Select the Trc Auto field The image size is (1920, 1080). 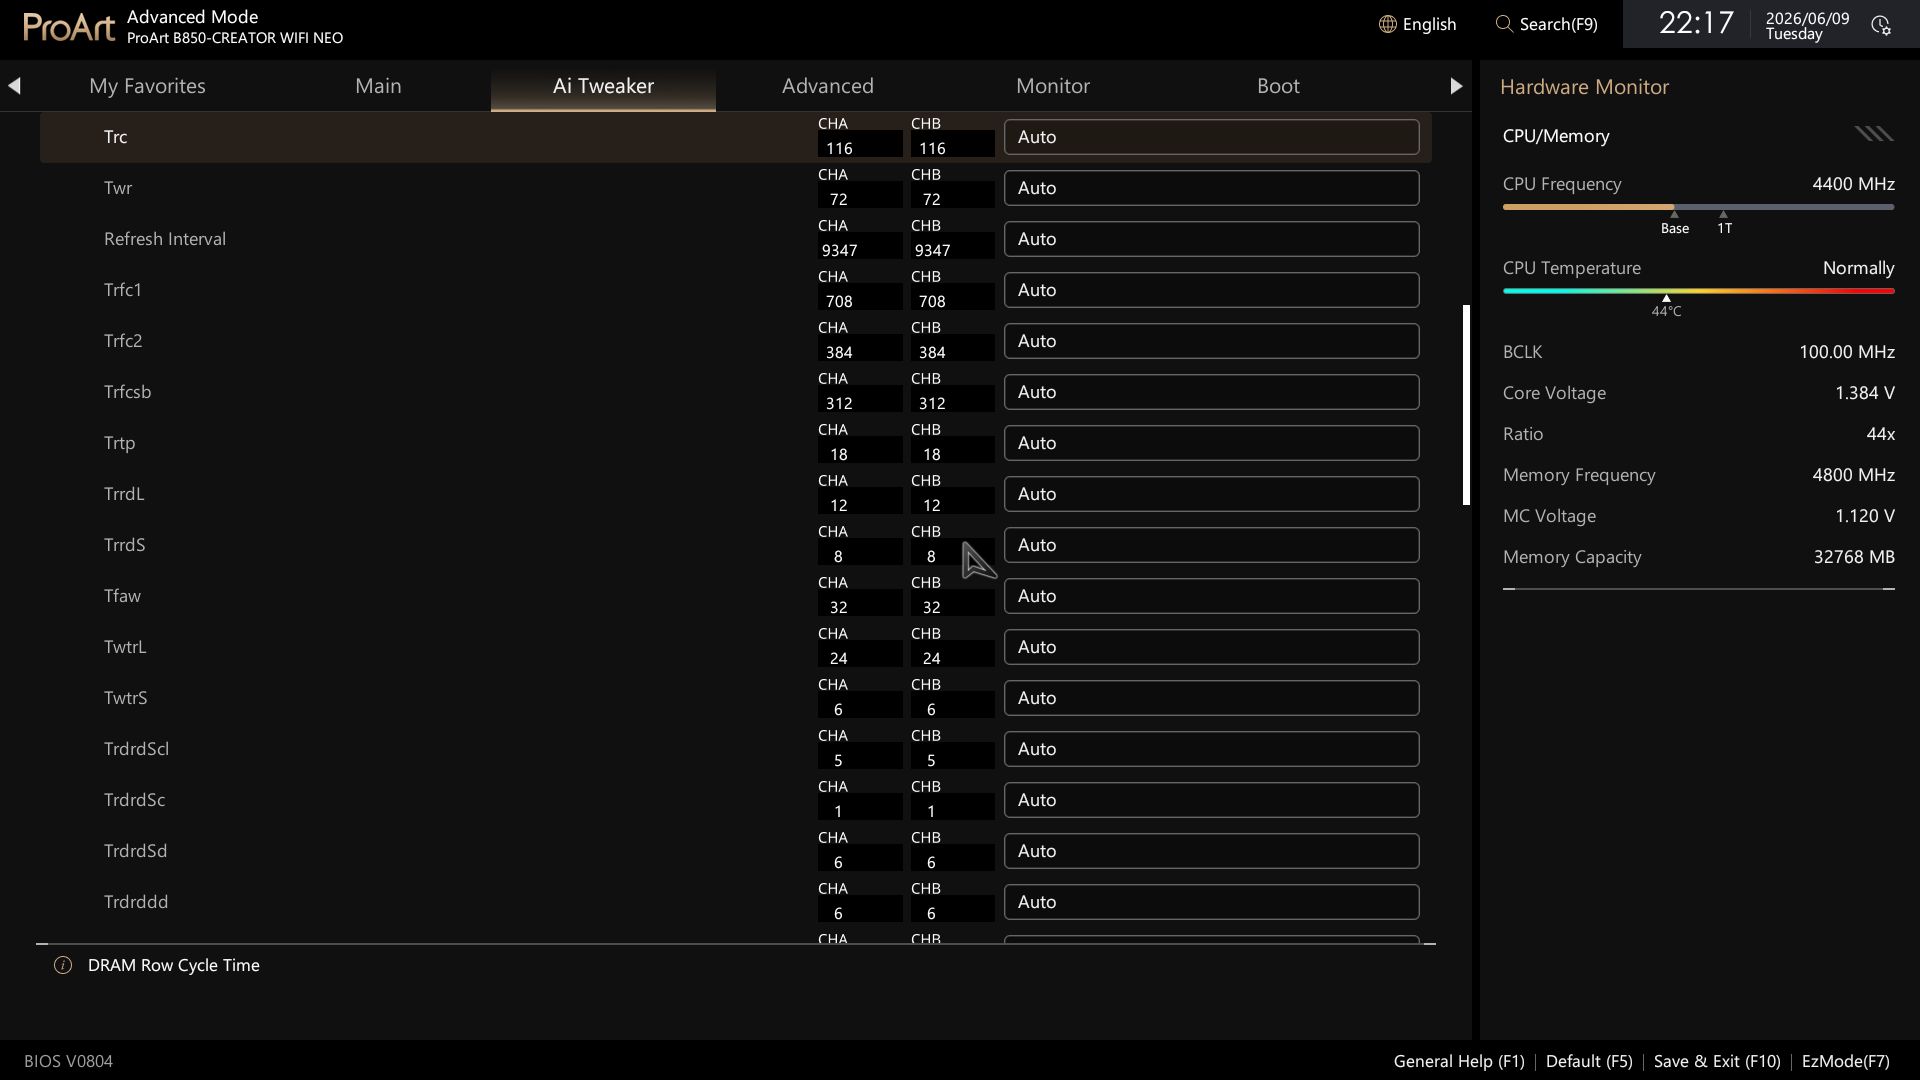click(x=1211, y=137)
